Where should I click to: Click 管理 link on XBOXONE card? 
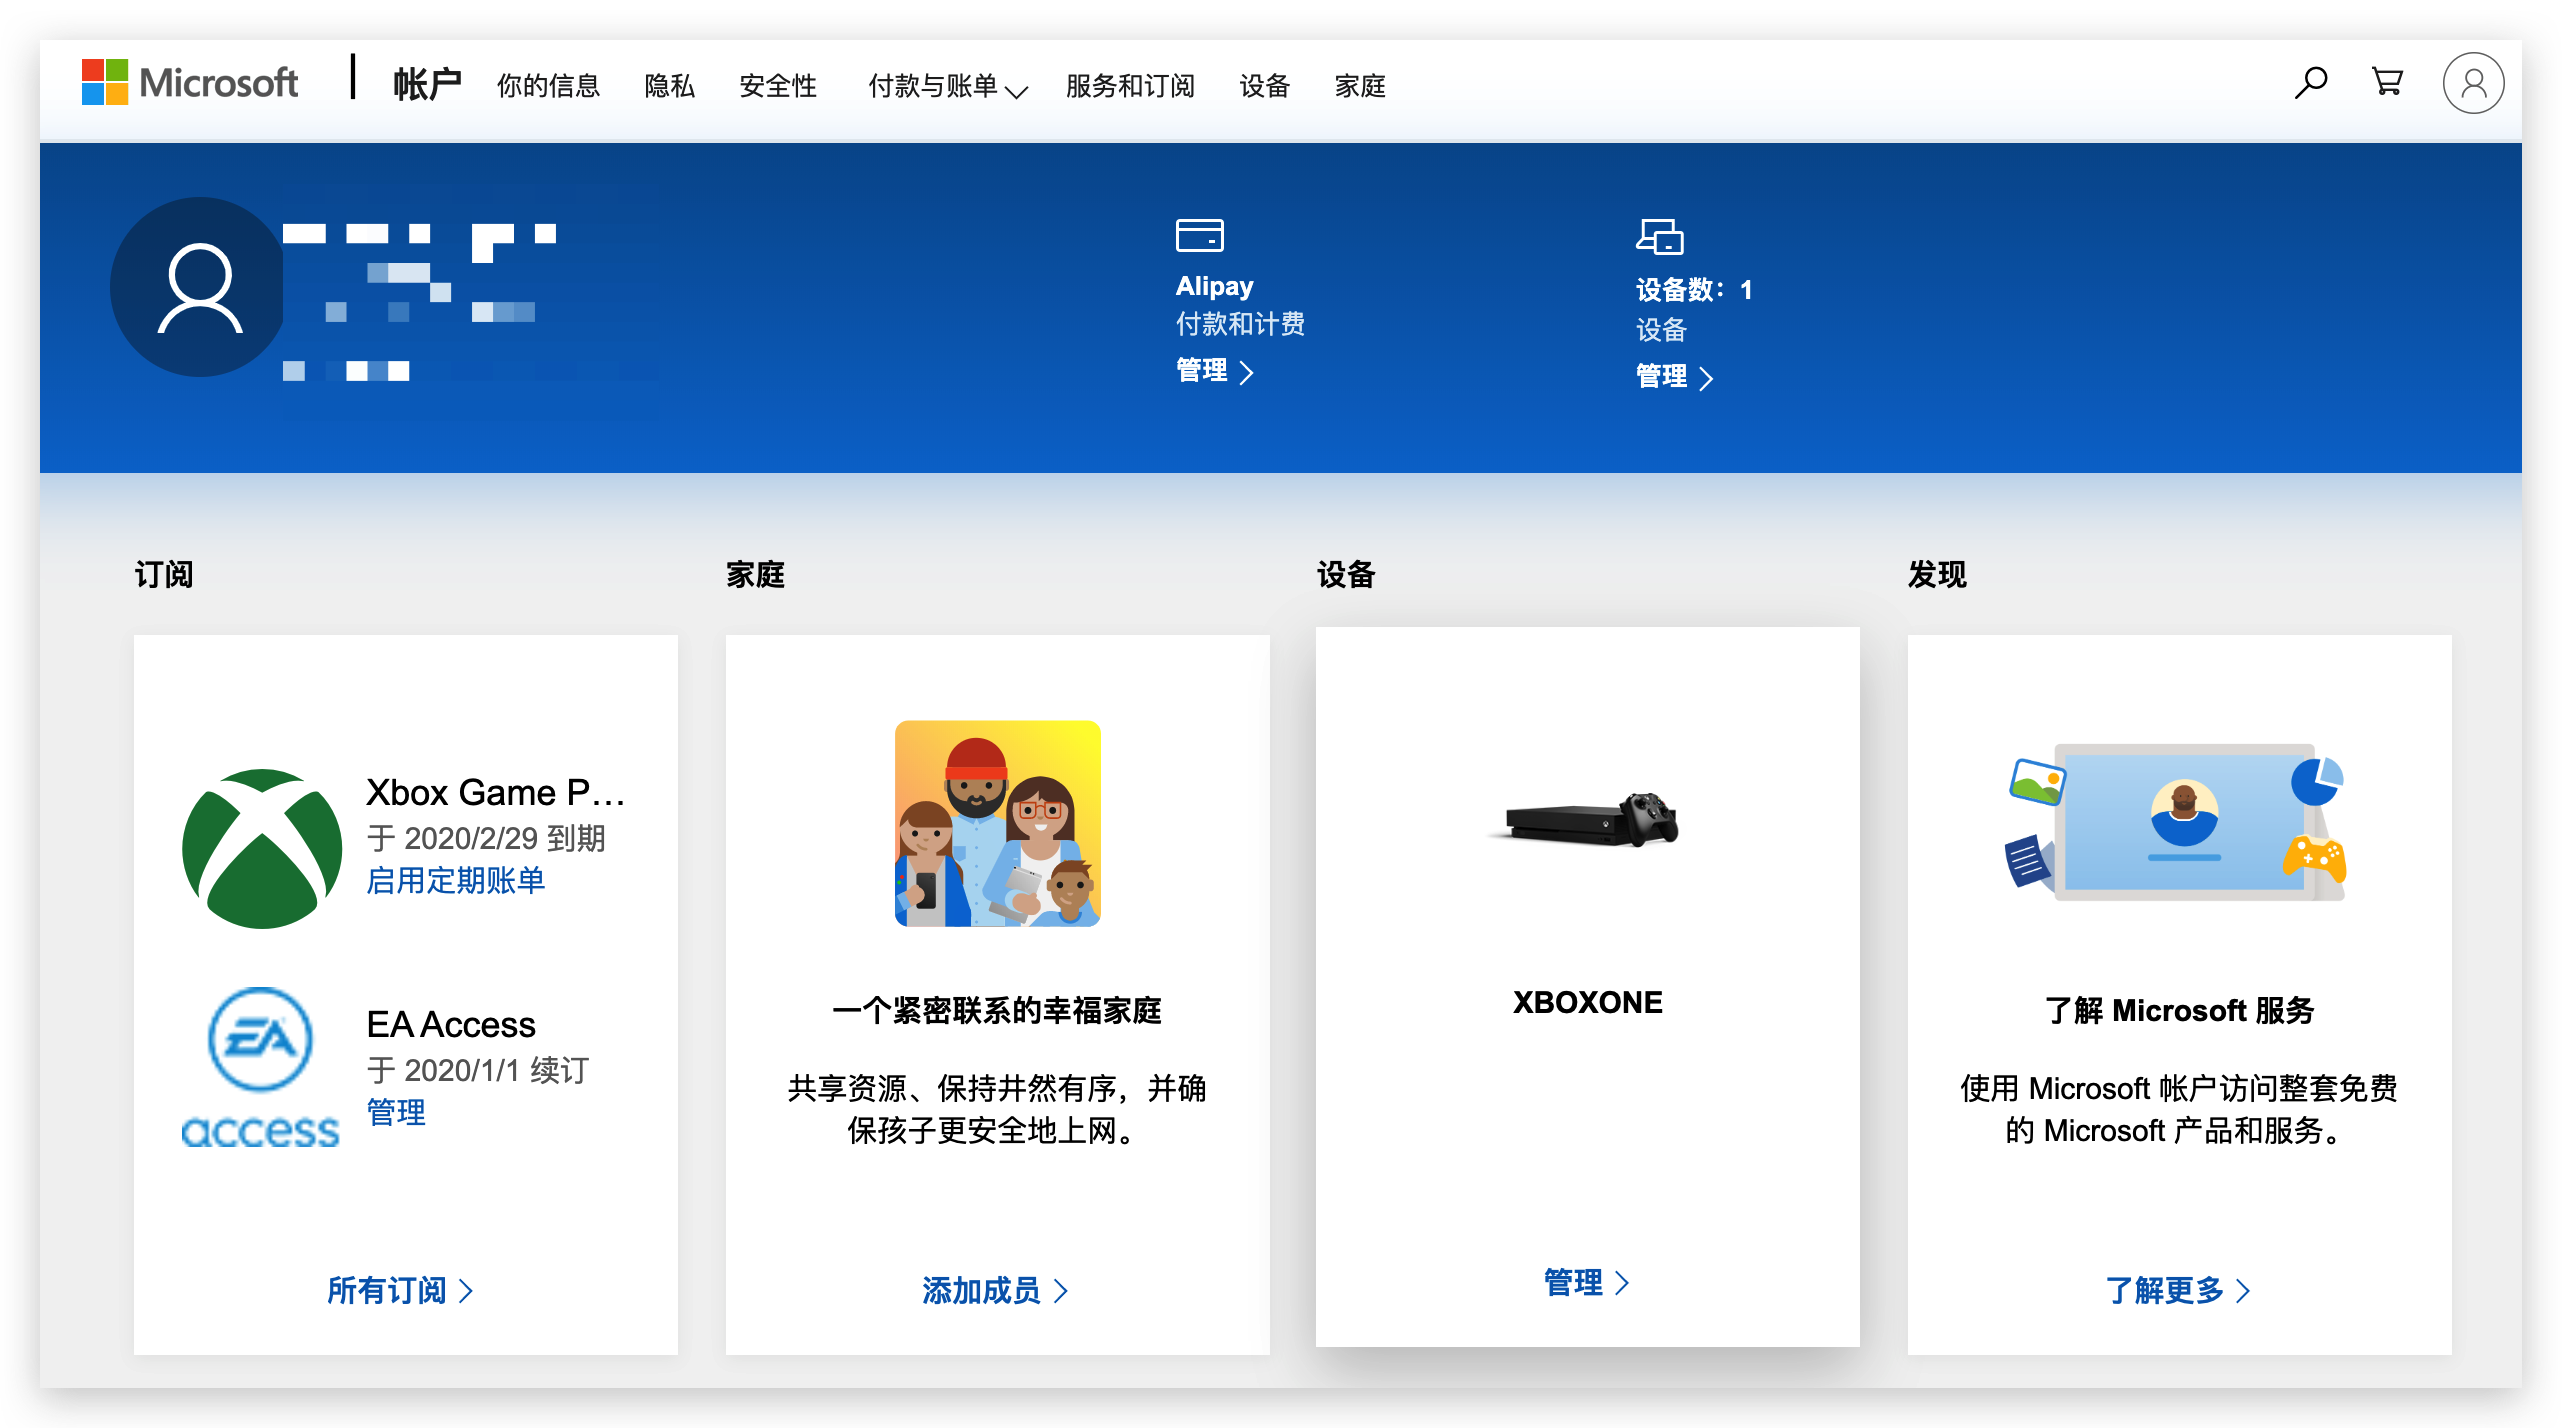point(1586,1283)
